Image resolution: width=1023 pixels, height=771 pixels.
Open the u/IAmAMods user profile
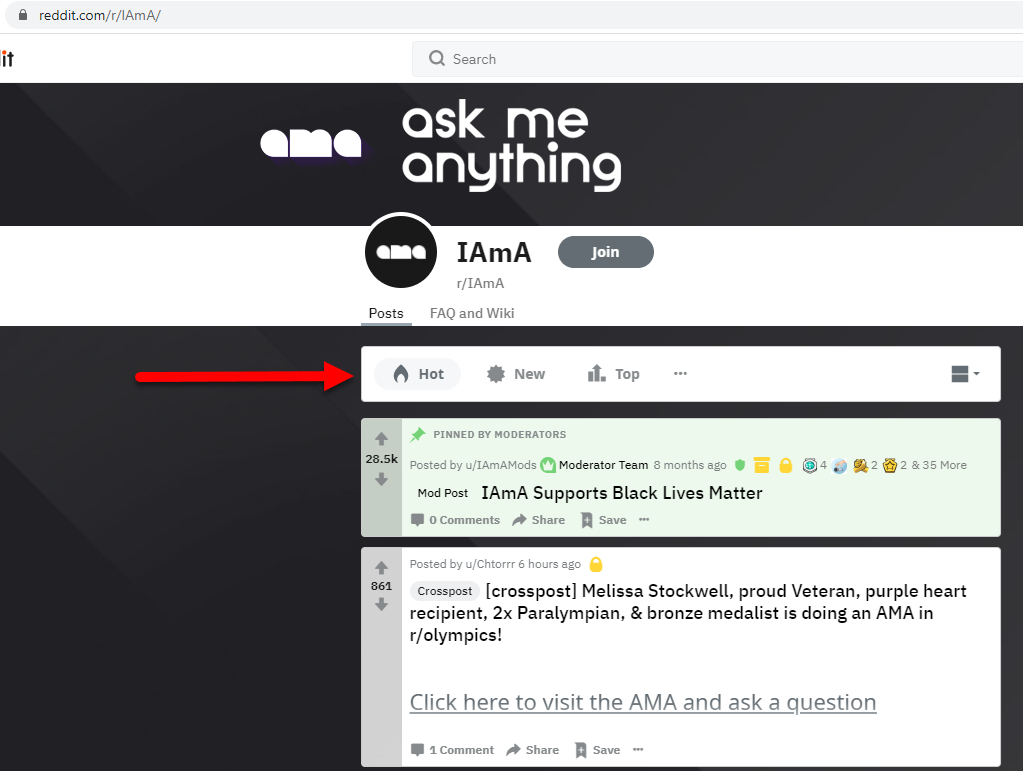[x=500, y=465]
